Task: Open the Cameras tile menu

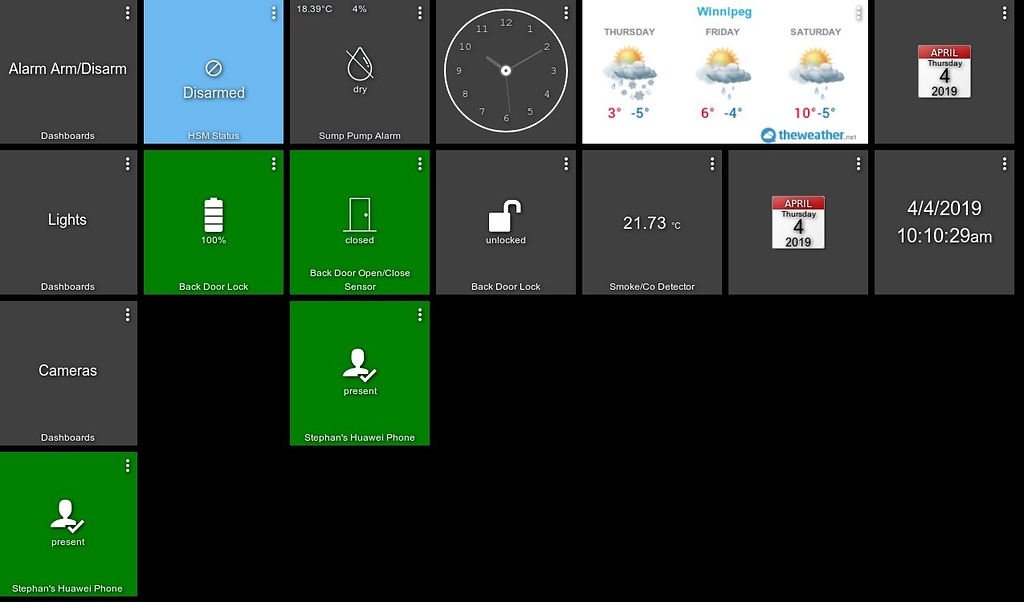Action: click(127, 314)
